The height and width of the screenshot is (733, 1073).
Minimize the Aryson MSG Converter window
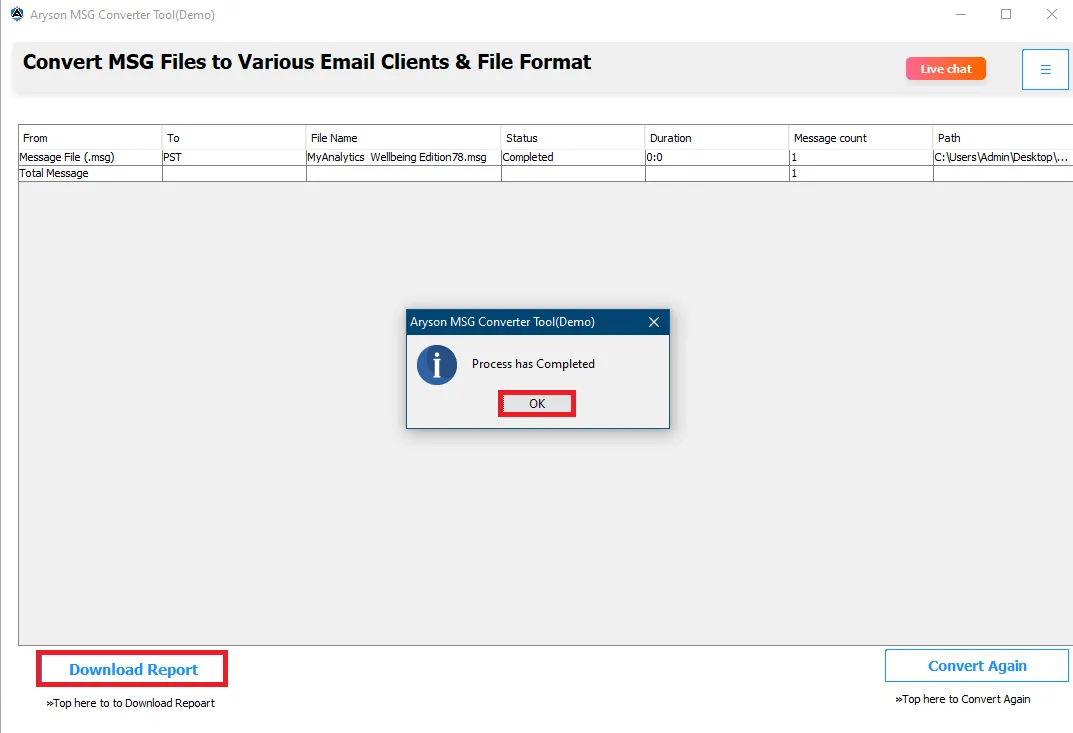(x=961, y=14)
